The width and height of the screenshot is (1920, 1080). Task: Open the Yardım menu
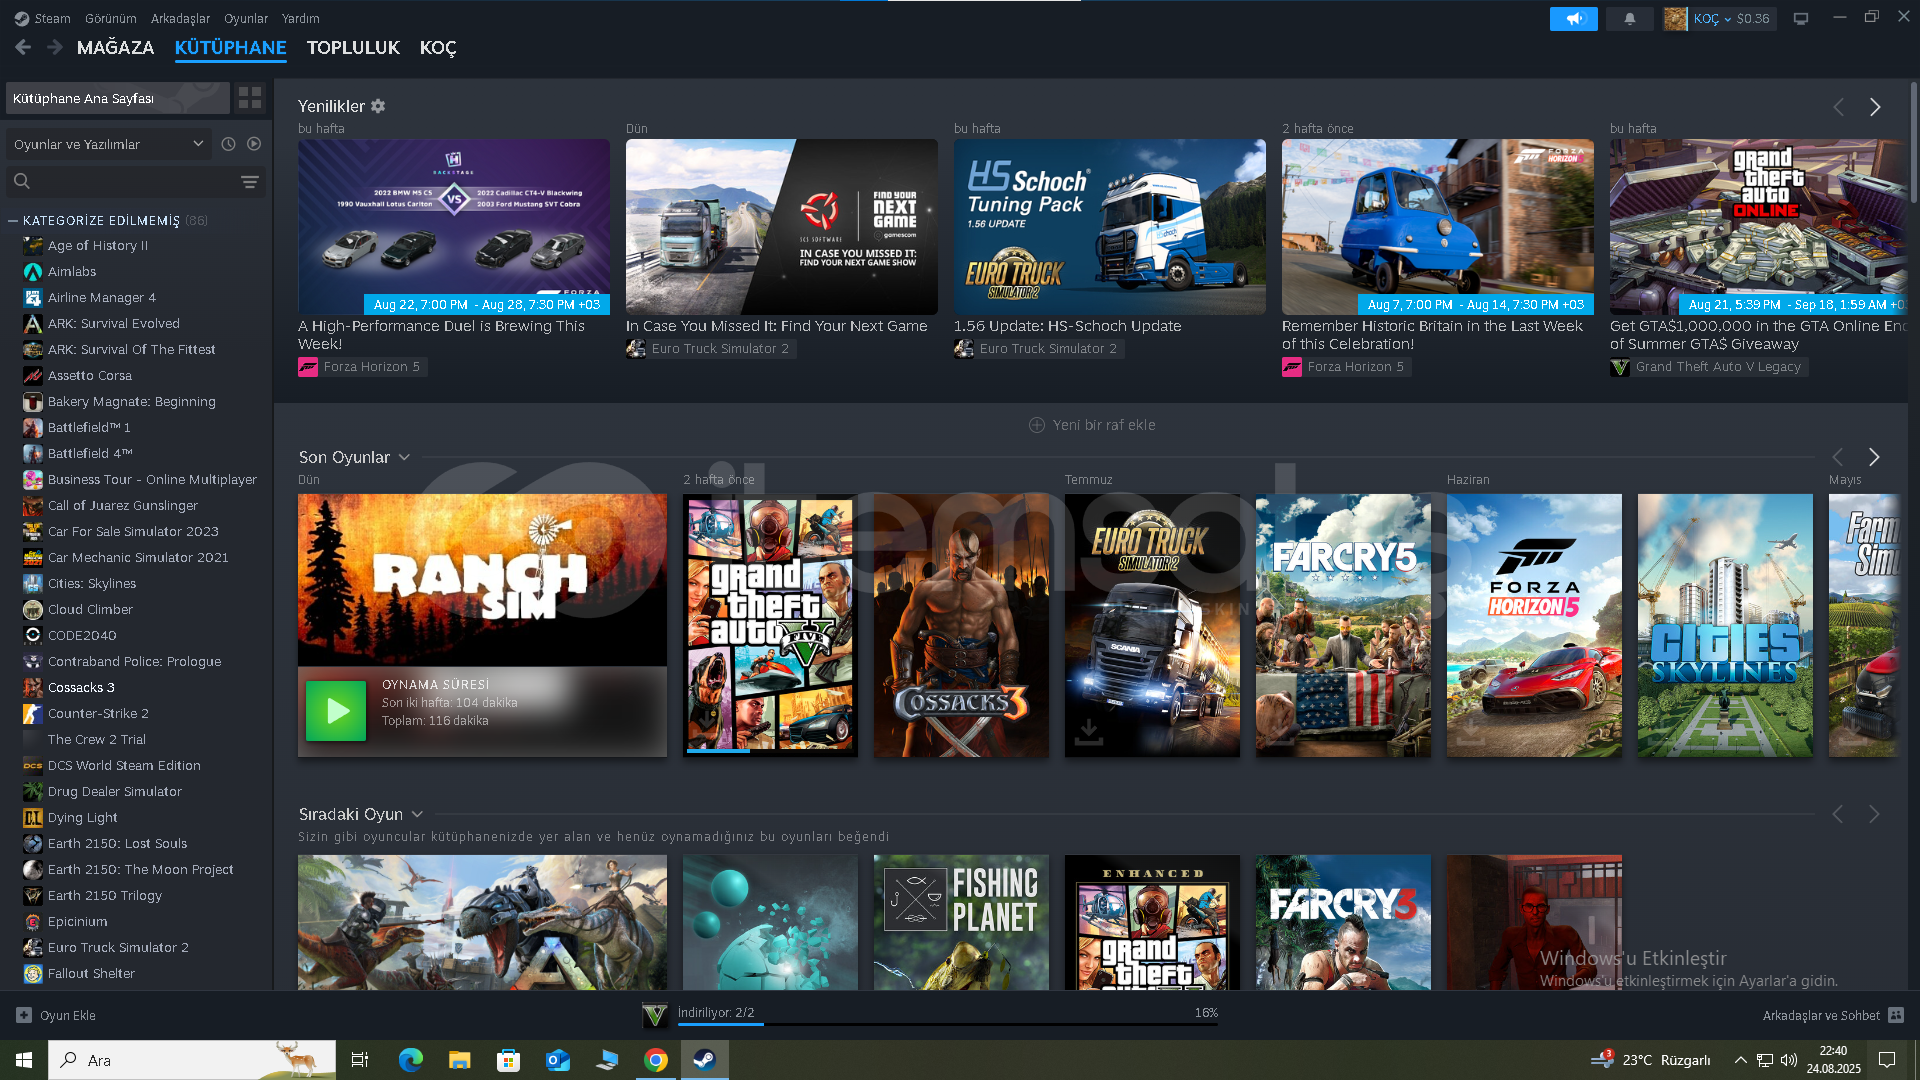click(x=301, y=18)
